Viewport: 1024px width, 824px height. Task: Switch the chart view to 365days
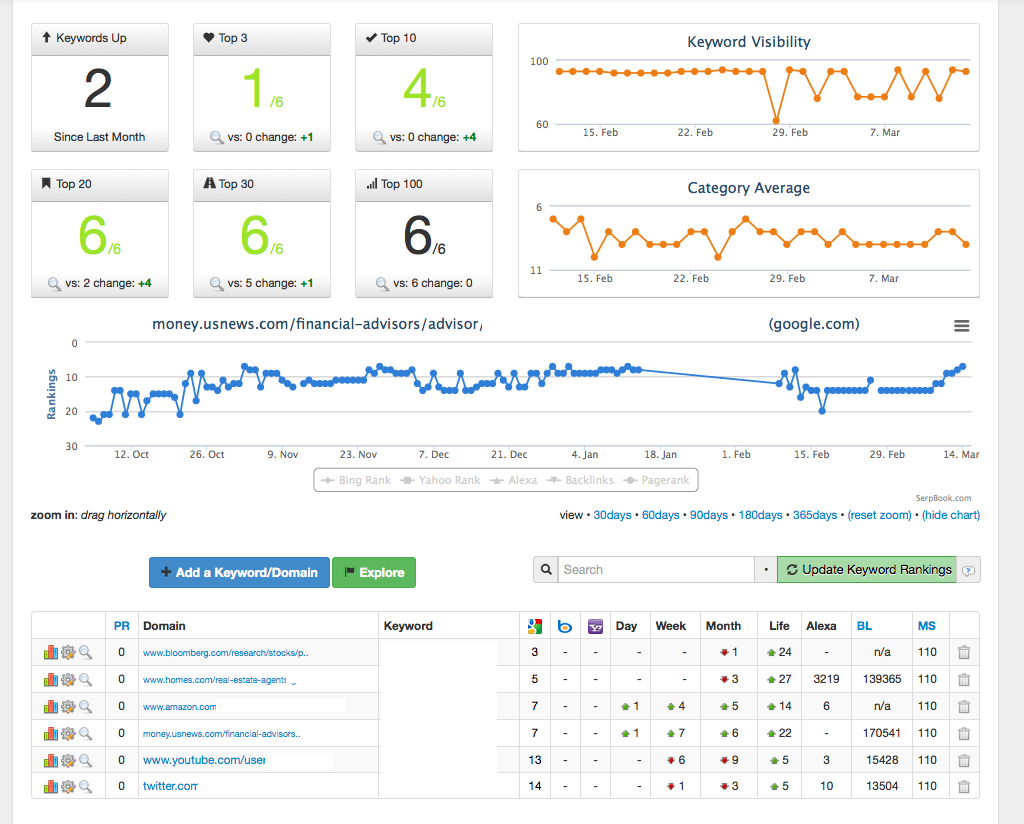(814, 515)
